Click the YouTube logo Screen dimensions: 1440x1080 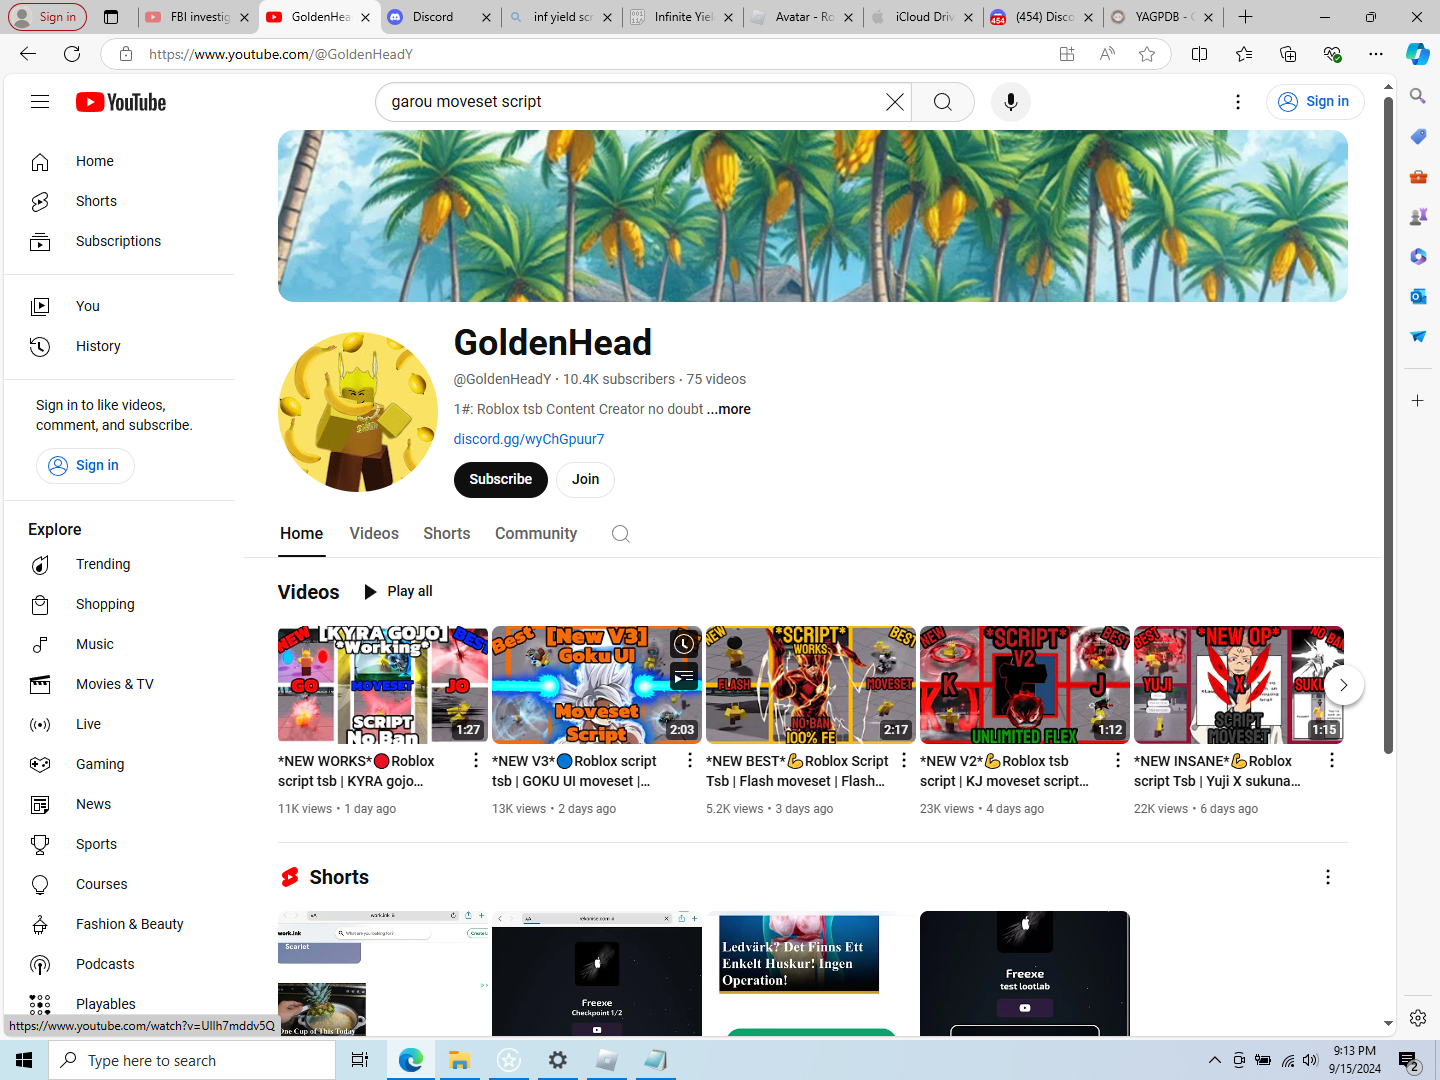pos(121,102)
